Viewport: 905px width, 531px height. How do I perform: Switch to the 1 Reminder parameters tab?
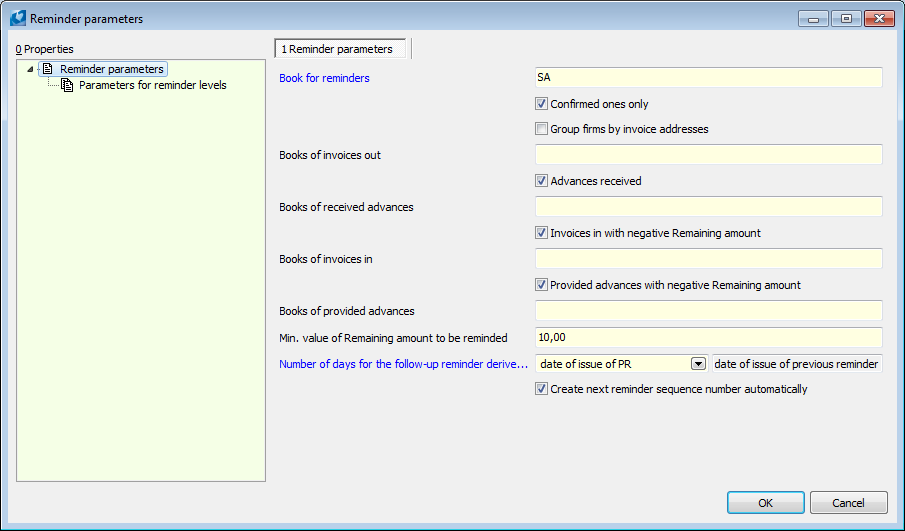click(341, 49)
